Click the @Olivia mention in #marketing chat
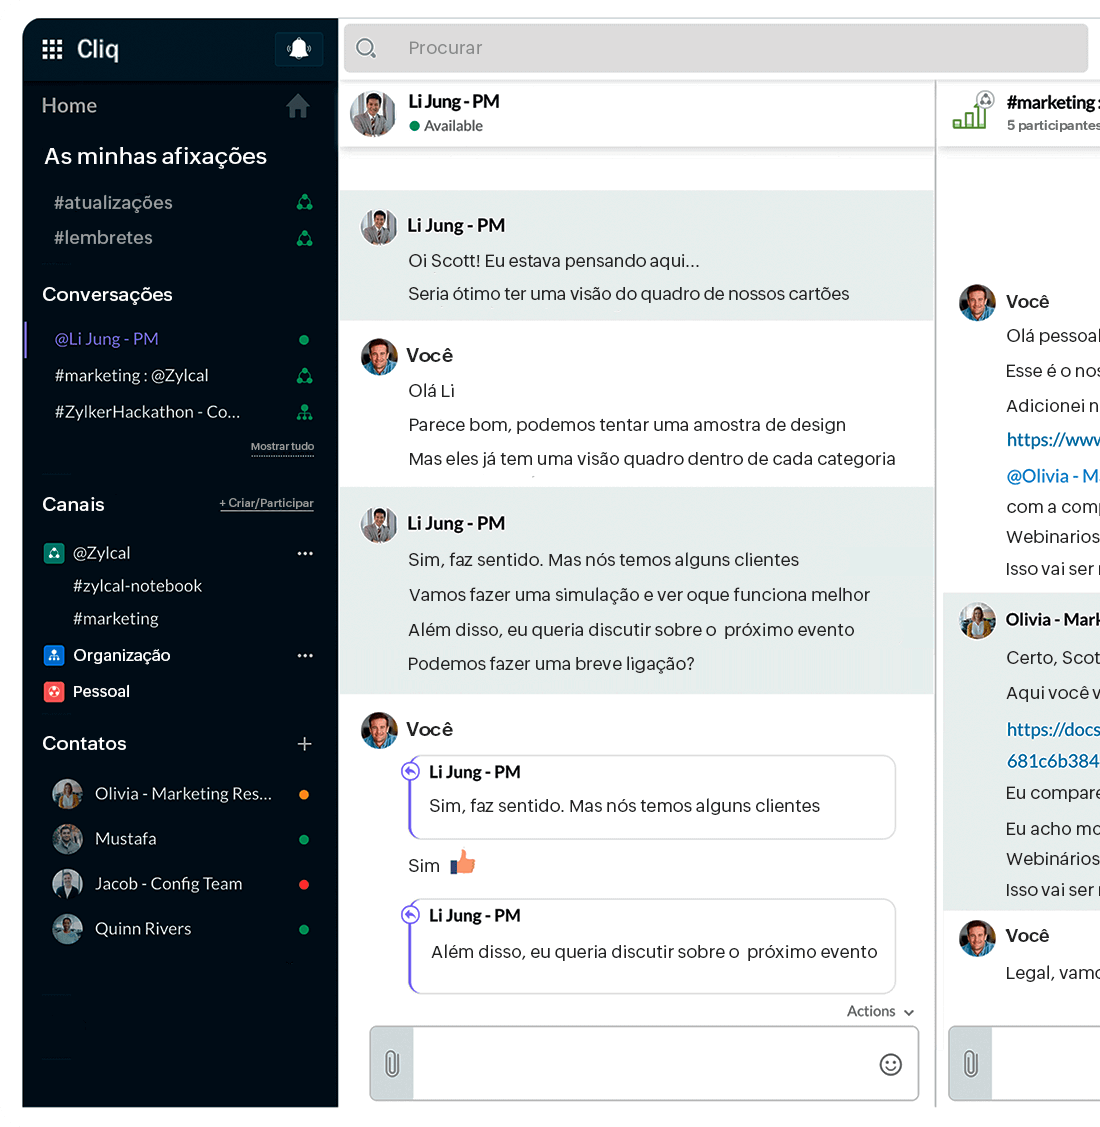 coord(1053,476)
